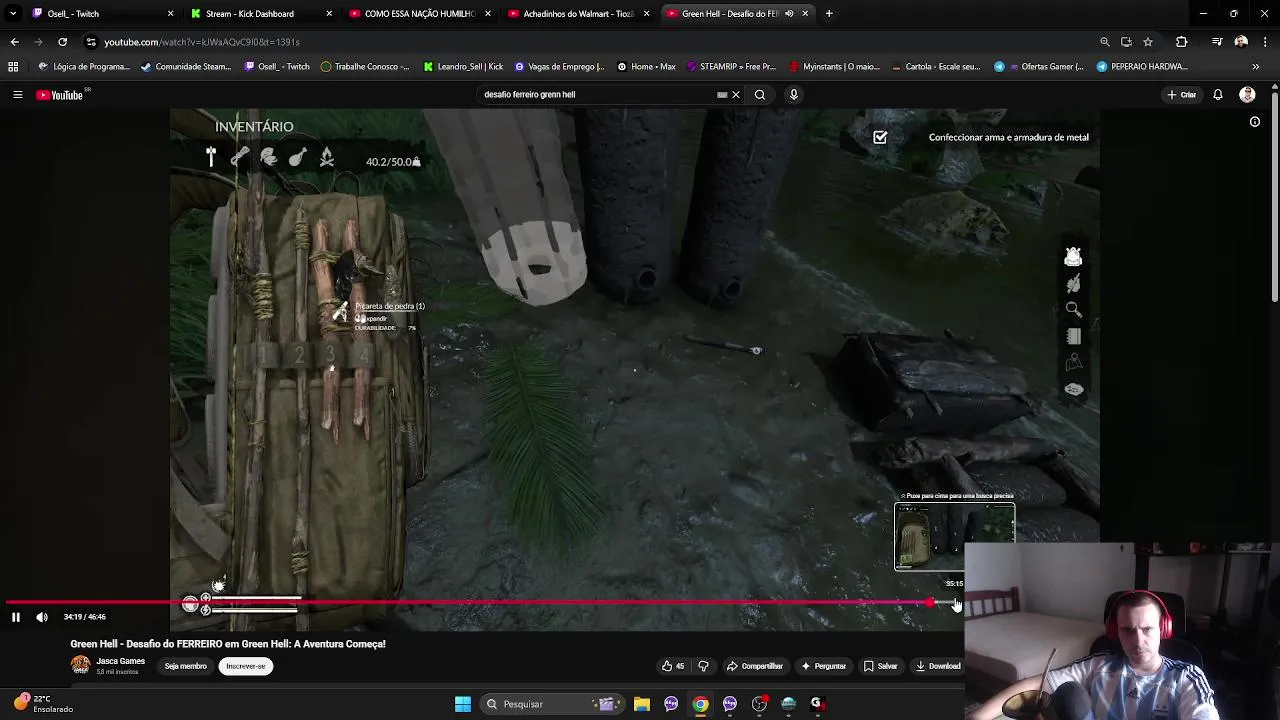Go to YouTube home via logo
Screen dimensions: 1280x720
pyautogui.click(x=60, y=95)
